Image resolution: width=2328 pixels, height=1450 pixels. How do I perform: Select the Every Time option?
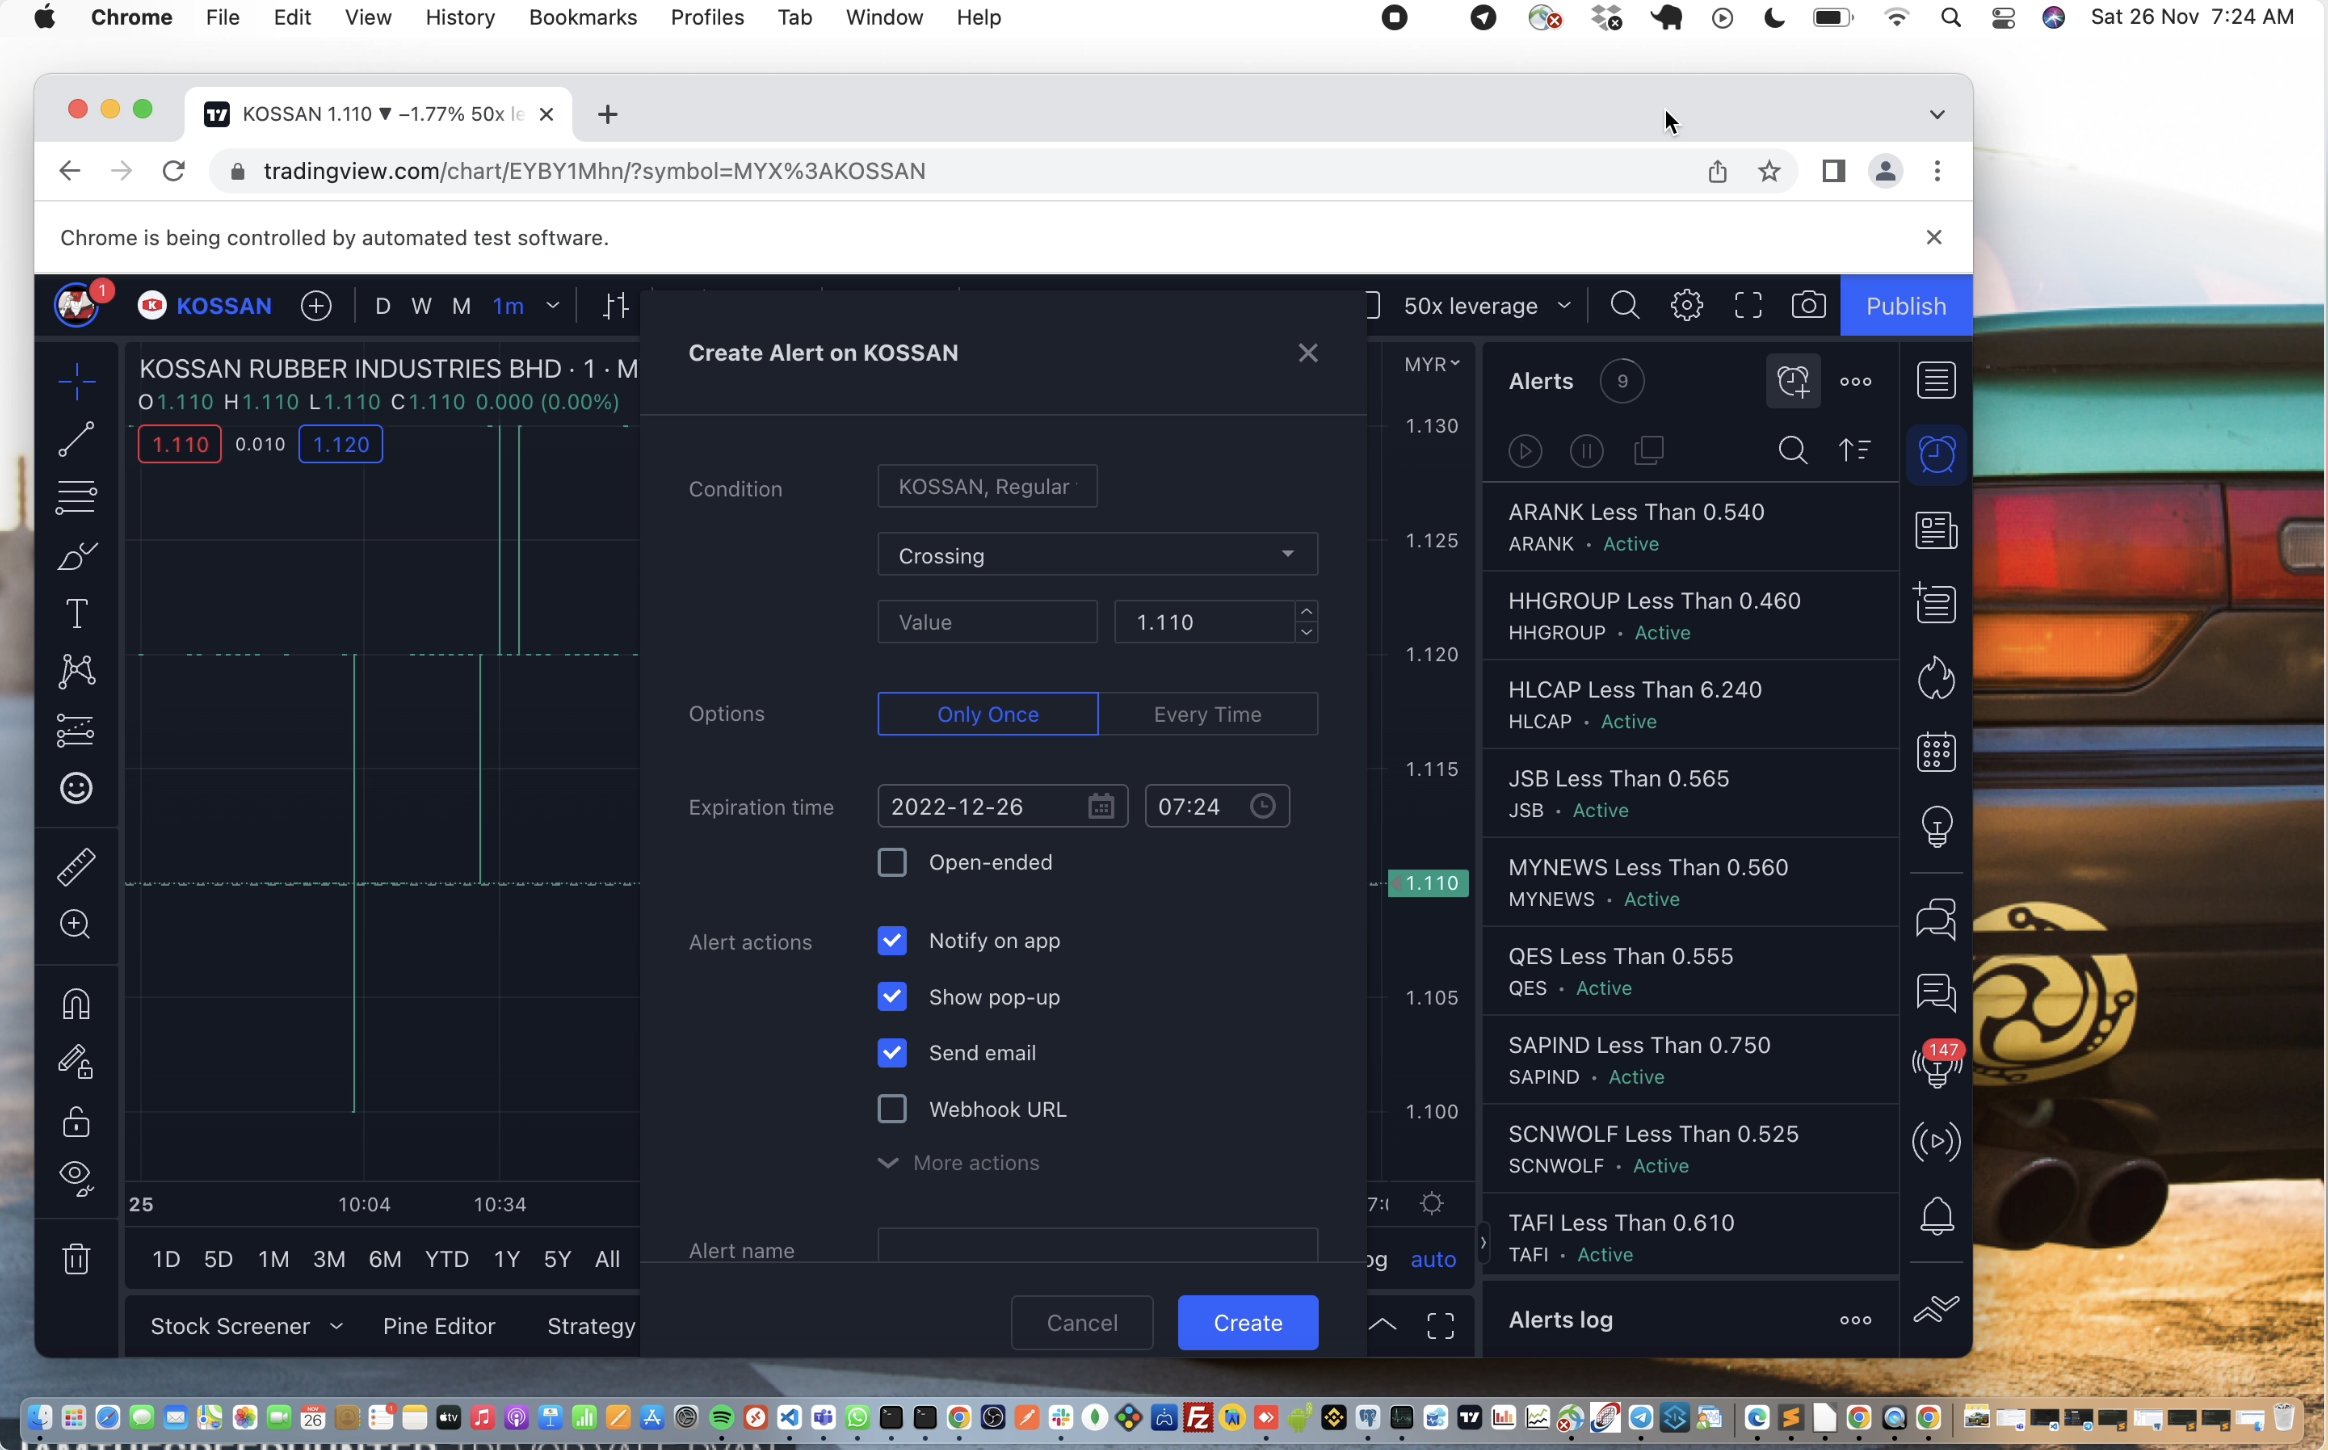[1207, 714]
